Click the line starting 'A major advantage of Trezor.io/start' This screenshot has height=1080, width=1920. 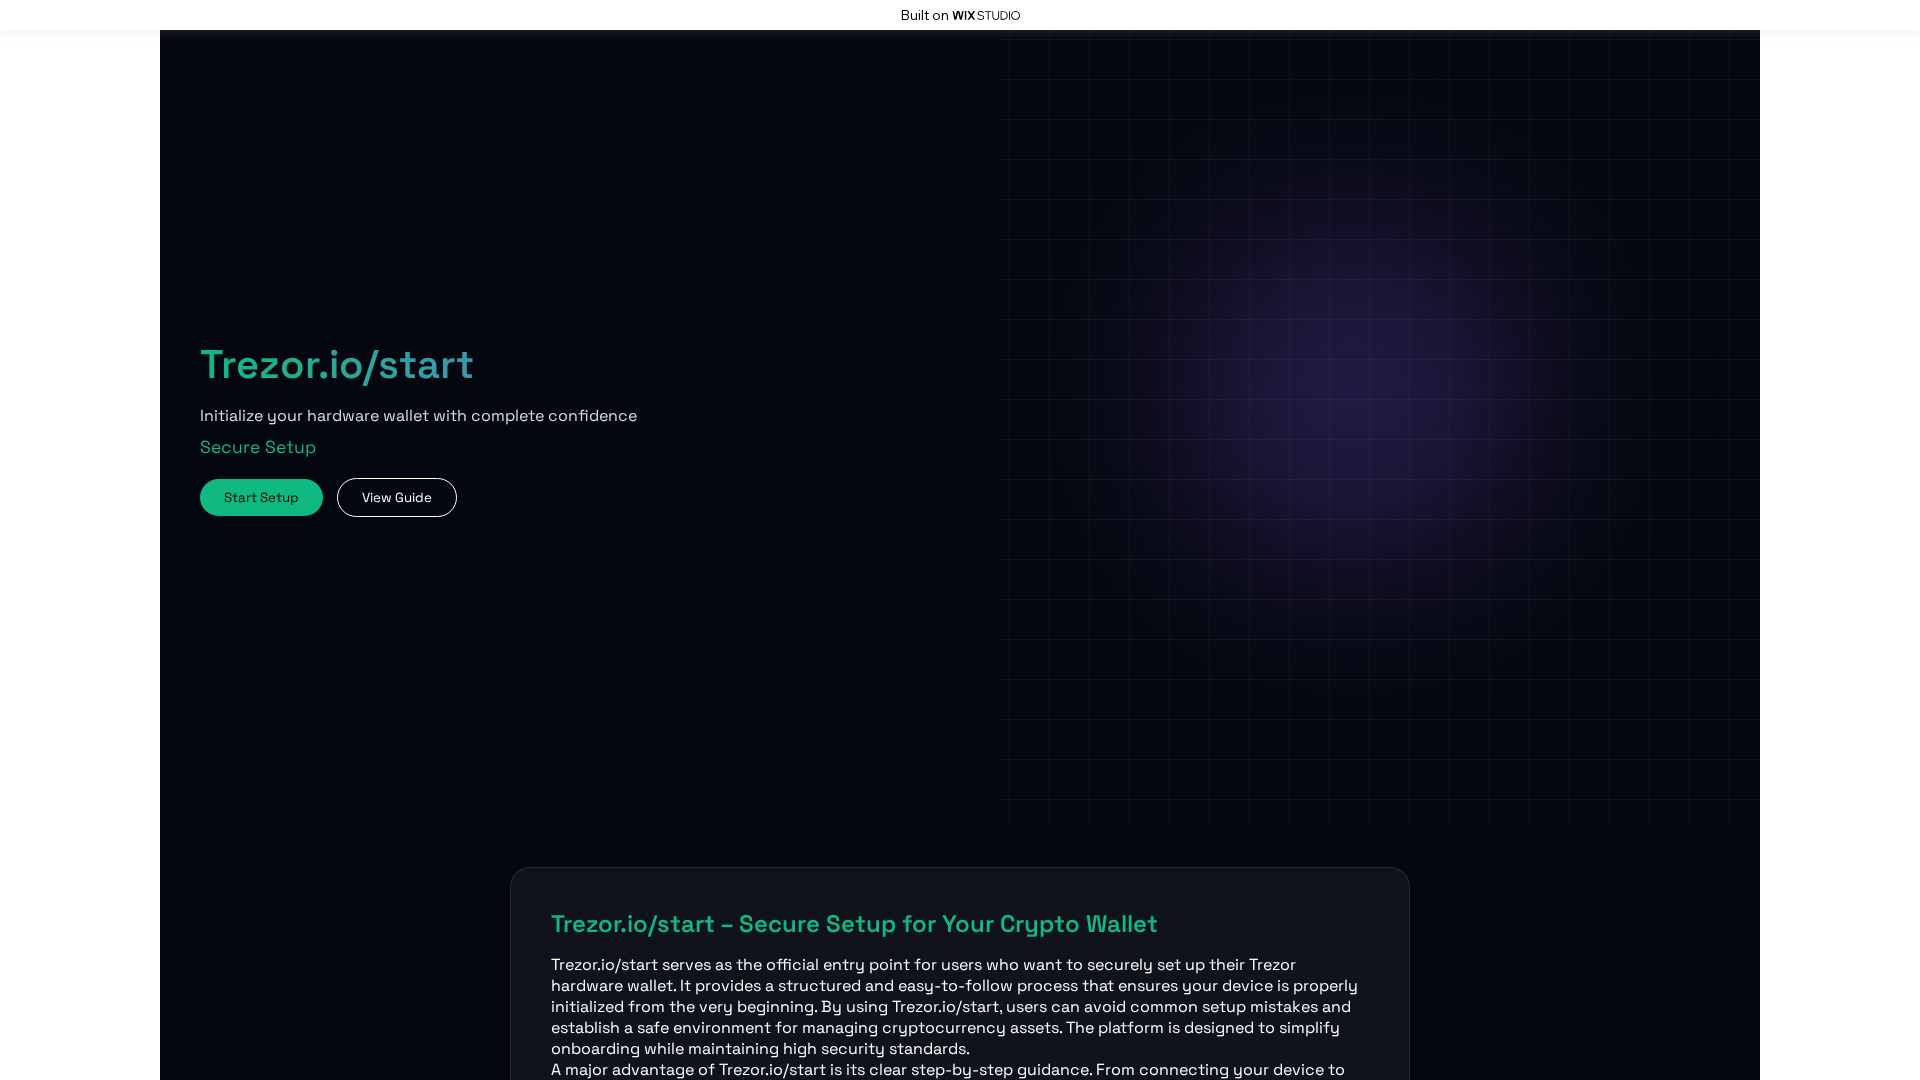click(948, 1069)
